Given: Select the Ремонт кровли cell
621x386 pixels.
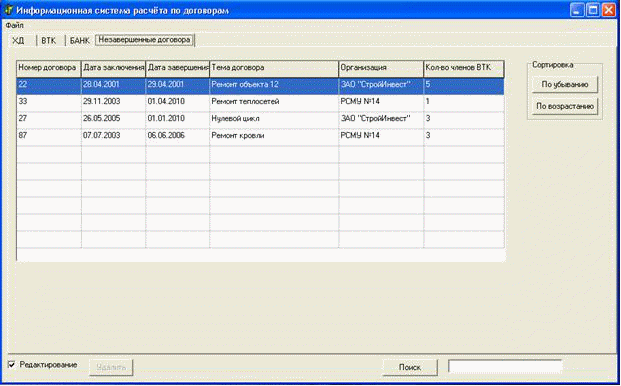Looking at the screenshot, I should [274, 137].
